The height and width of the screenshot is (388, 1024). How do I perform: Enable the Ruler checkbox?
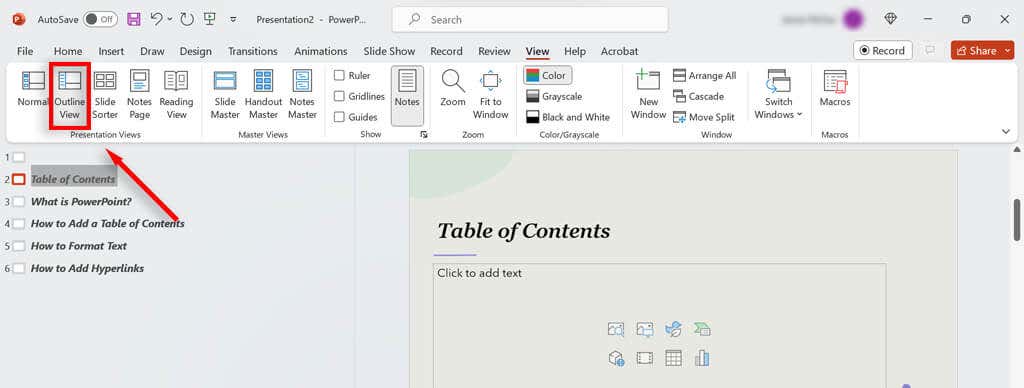(x=339, y=75)
